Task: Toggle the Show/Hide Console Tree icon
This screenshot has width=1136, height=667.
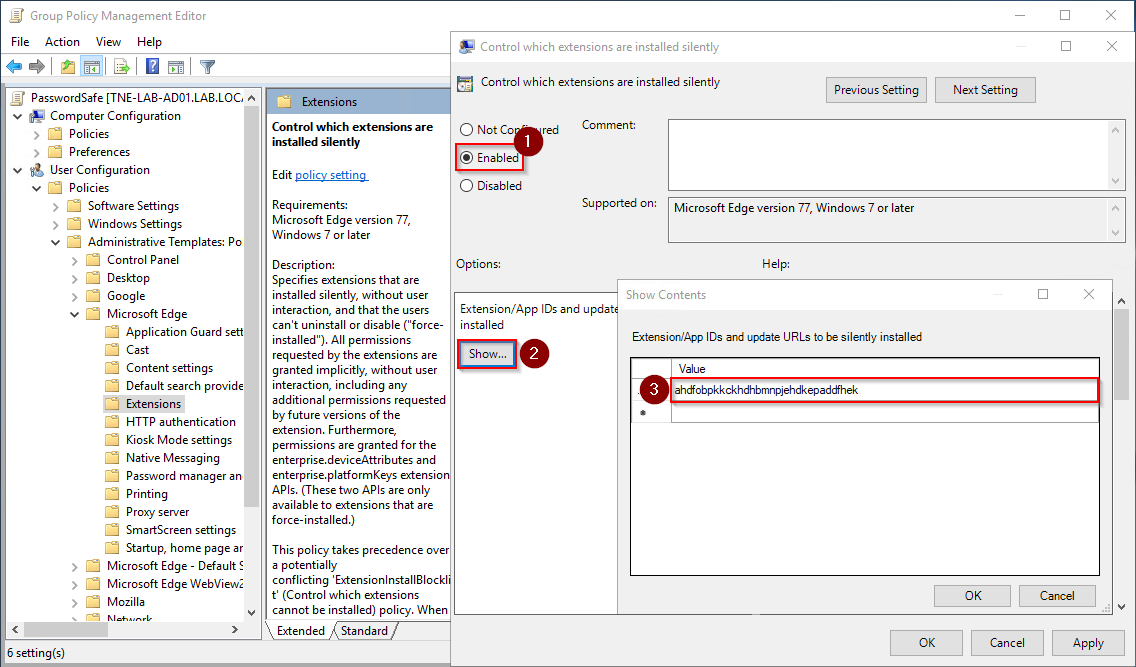Action: coord(92,67)
